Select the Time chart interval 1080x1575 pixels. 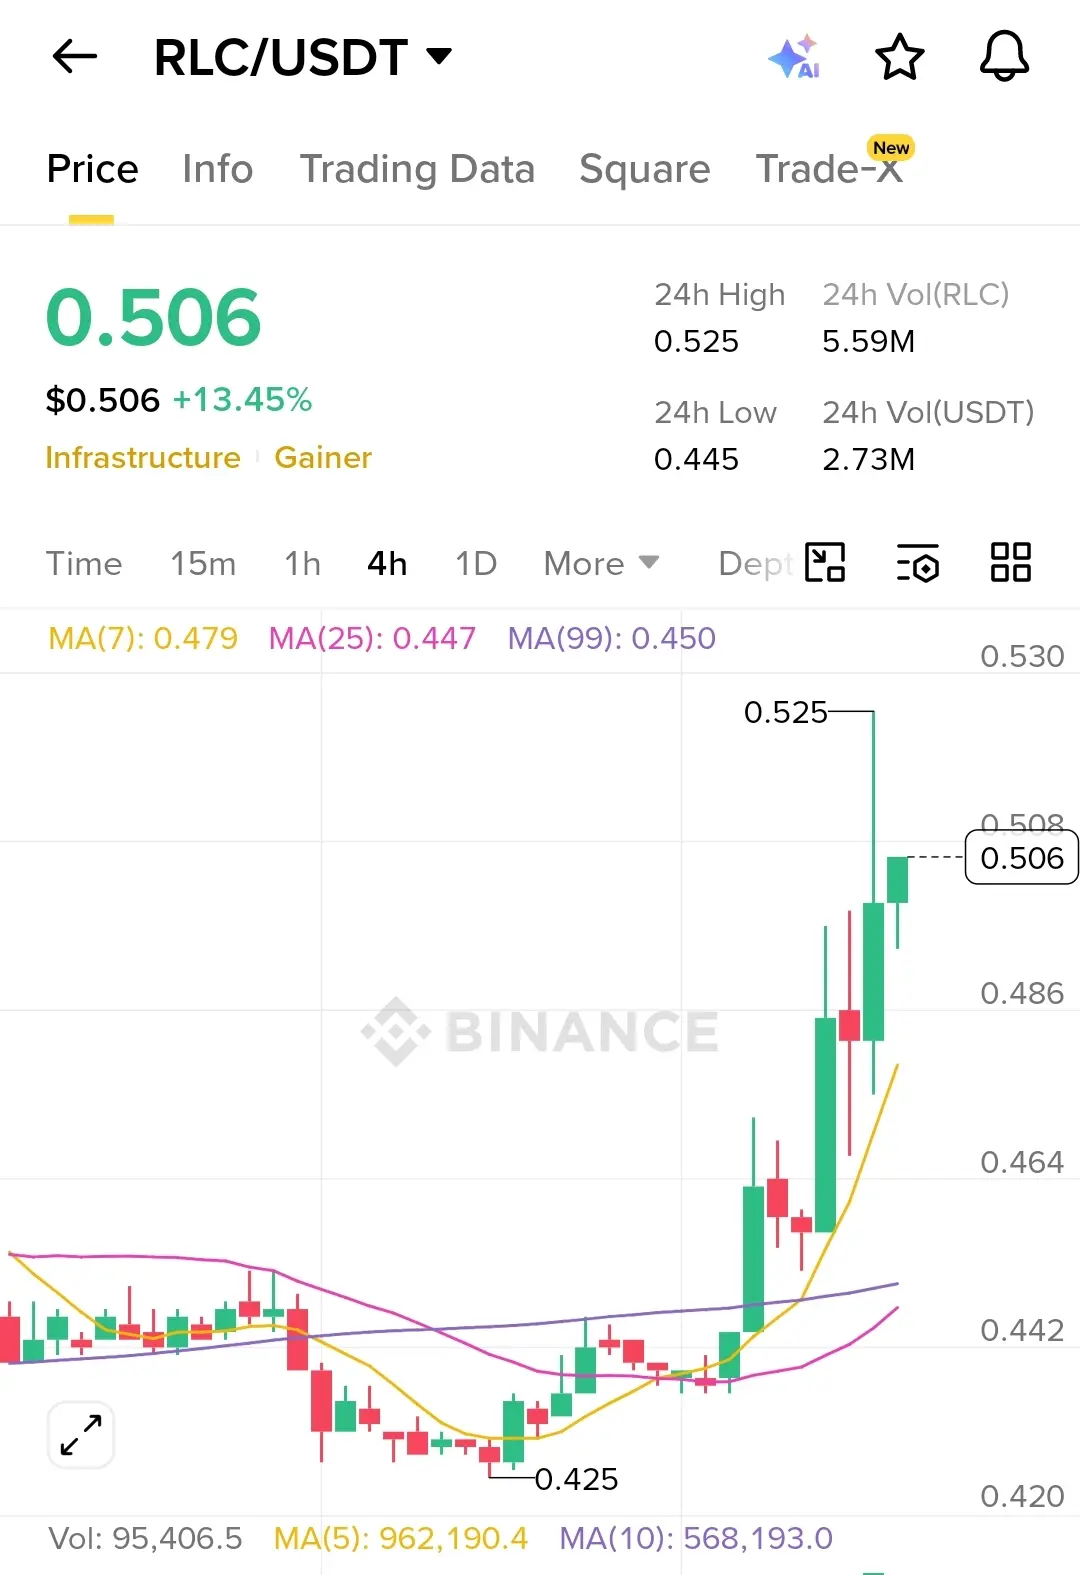tap(84, 563)
